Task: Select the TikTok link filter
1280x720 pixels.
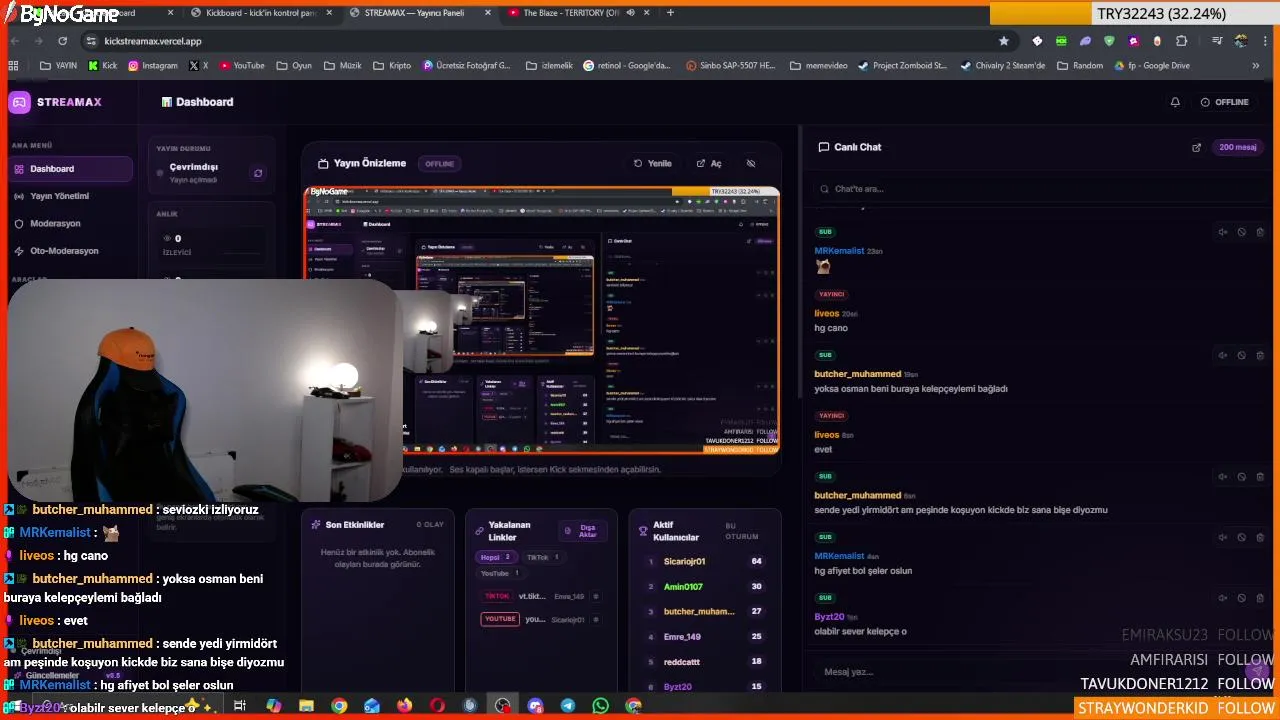Action: click(542, 557)
